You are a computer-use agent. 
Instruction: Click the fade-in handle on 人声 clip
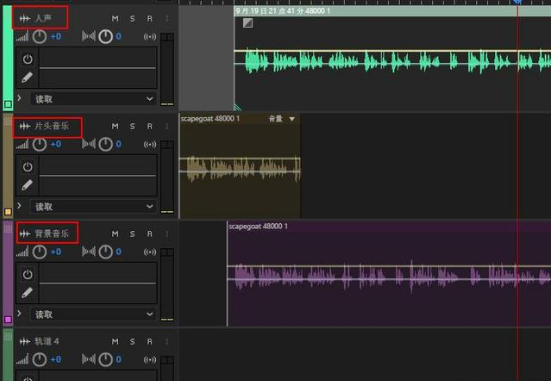pos(248,23)
